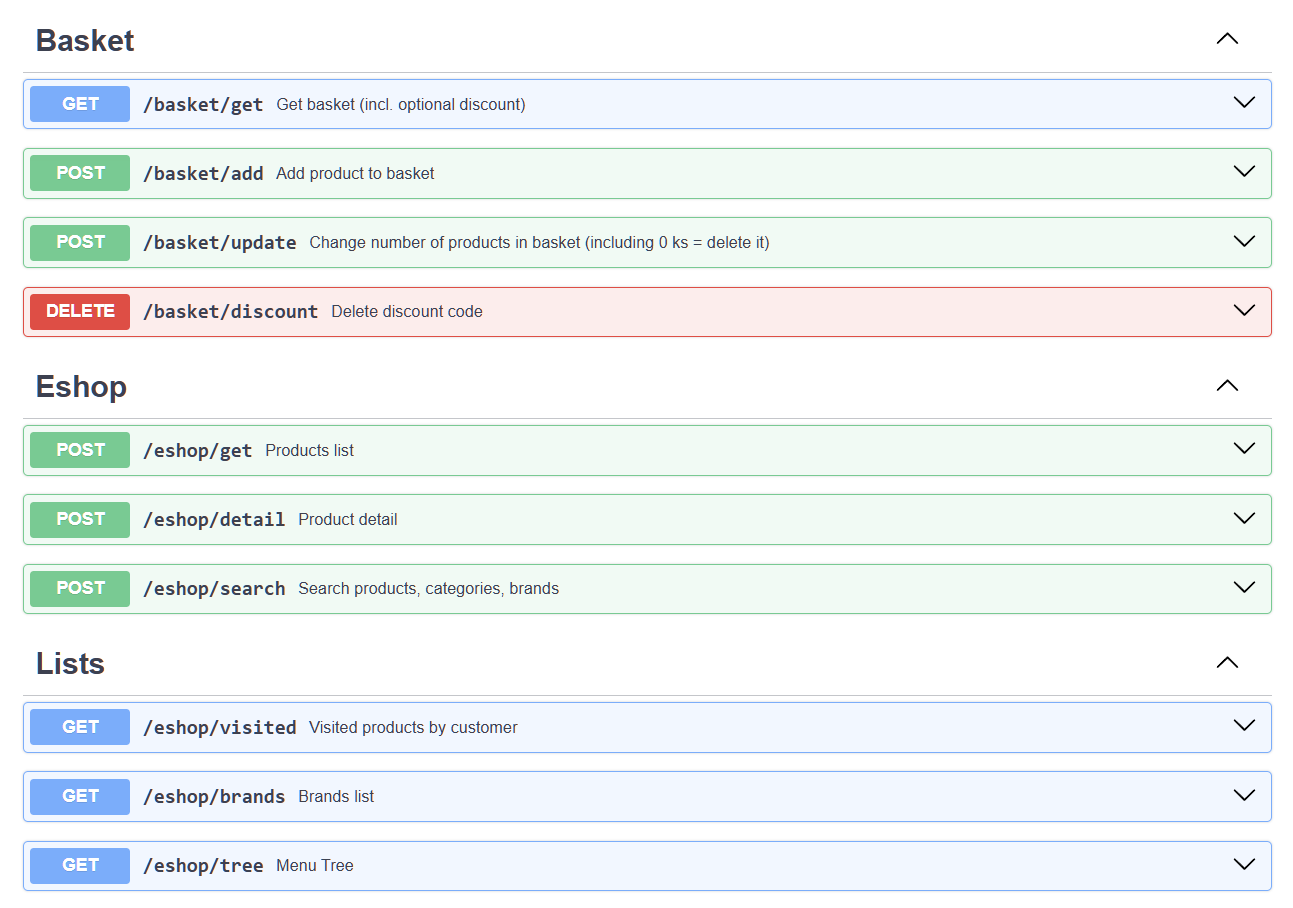Click the Lists section heading
The width and height of the screenshot is (1293, 908).
(70, 664)
